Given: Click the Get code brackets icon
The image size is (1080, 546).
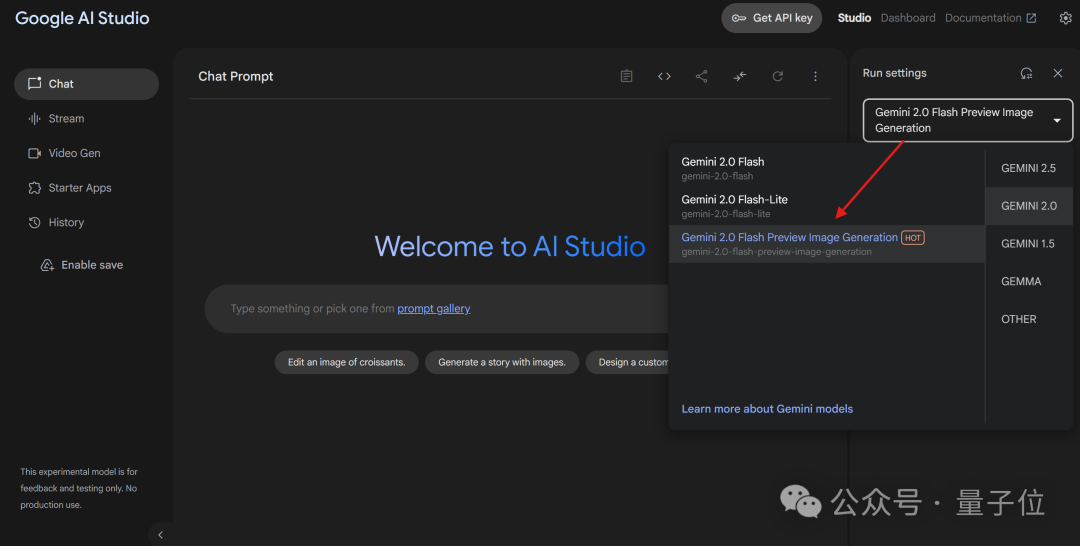Looking at the screenshot, I should pos(664,77).
